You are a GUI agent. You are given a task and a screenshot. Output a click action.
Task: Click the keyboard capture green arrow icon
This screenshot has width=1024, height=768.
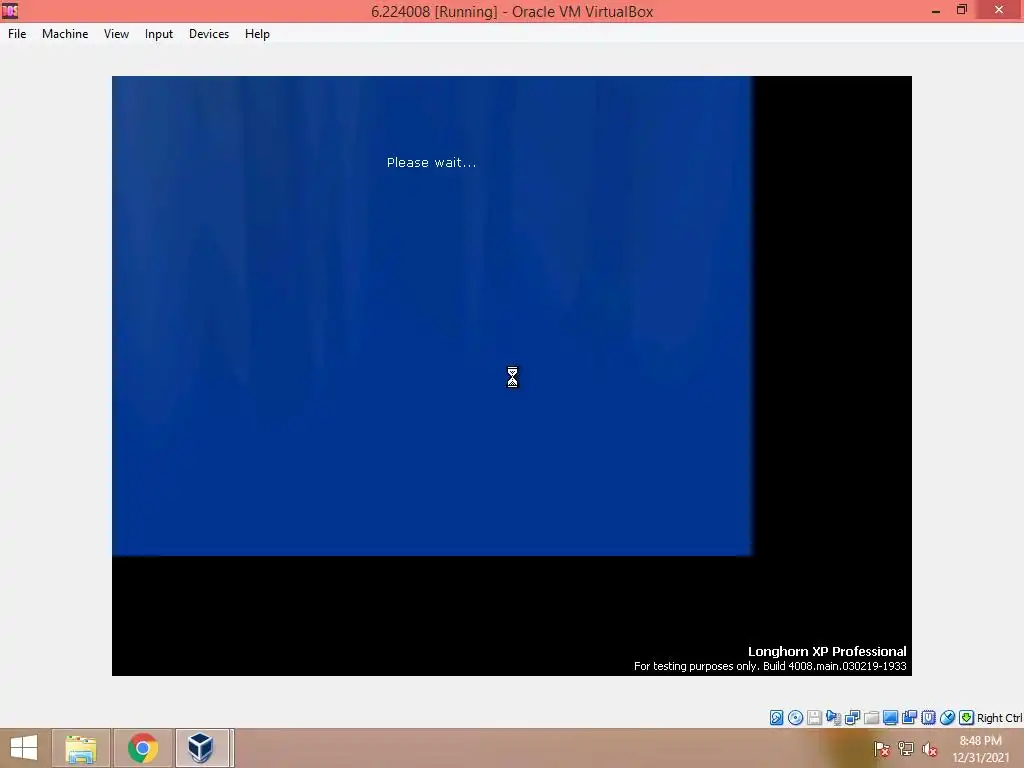click(x=967, y=718)
